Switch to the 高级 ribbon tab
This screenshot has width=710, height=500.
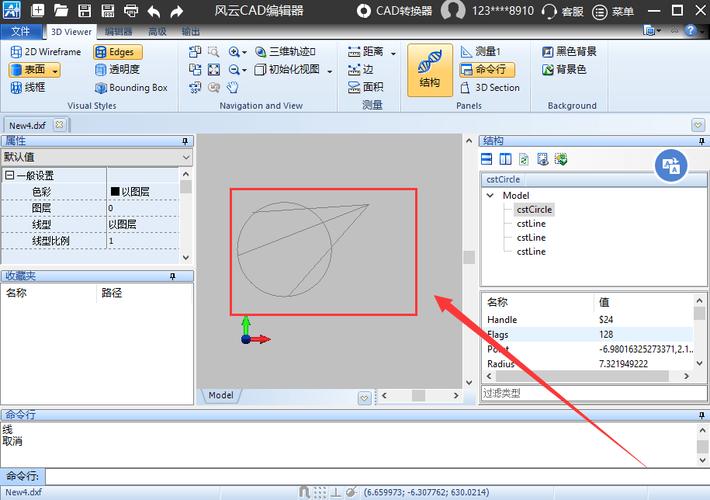[157, 32]
